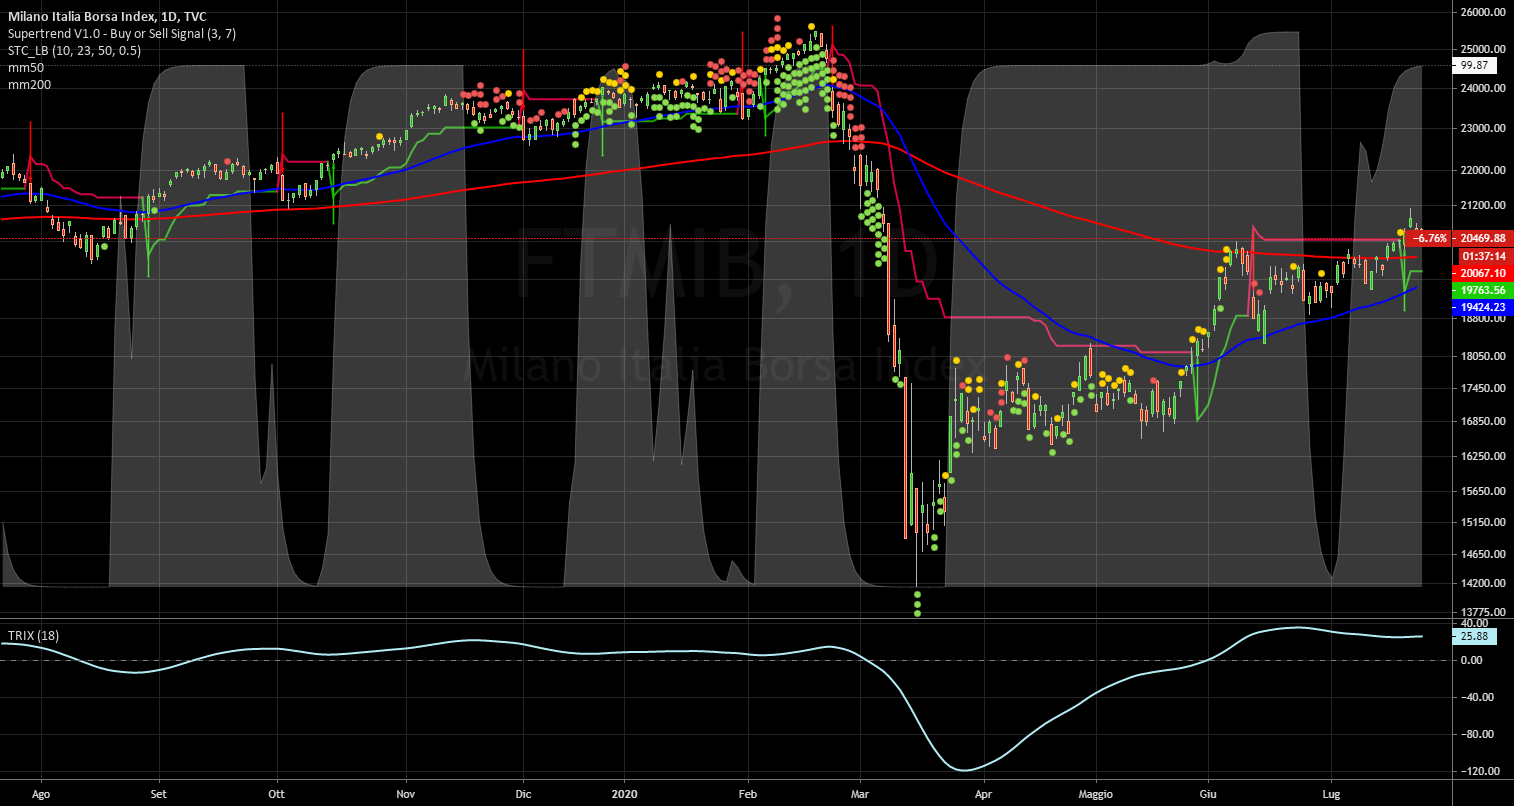Viewport: 1514px width, 806px height.
Task: Click the 23000.00 price axis label
Action: pos(1481,129)
